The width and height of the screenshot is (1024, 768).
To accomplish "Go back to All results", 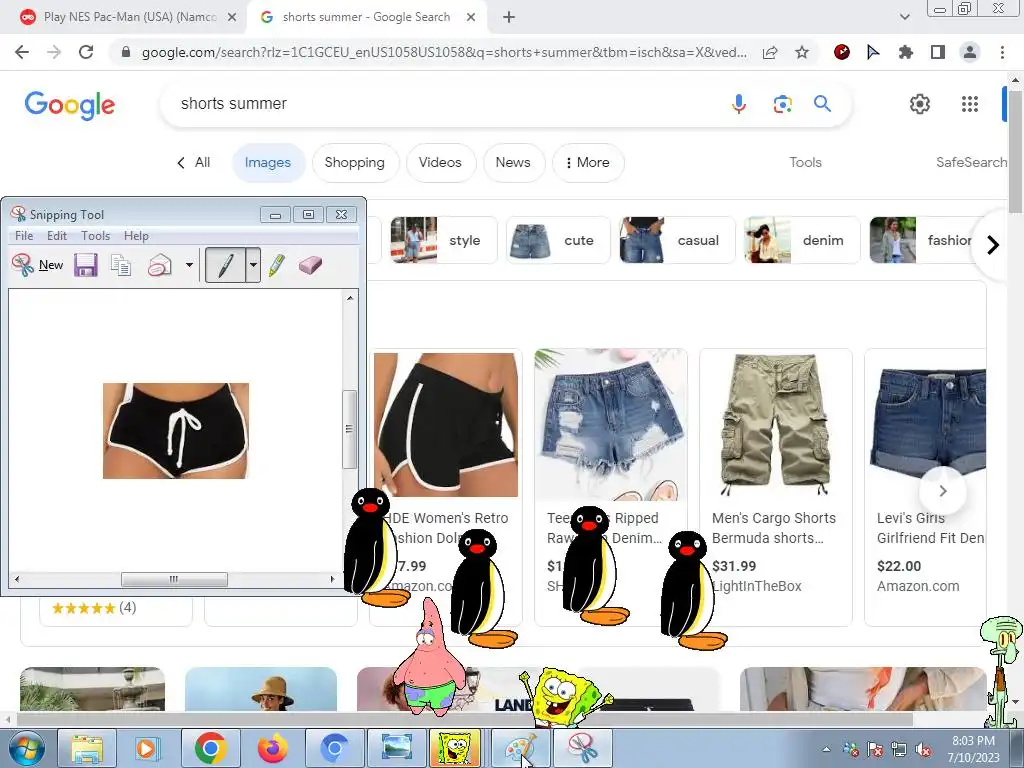I will coord(193,163).
